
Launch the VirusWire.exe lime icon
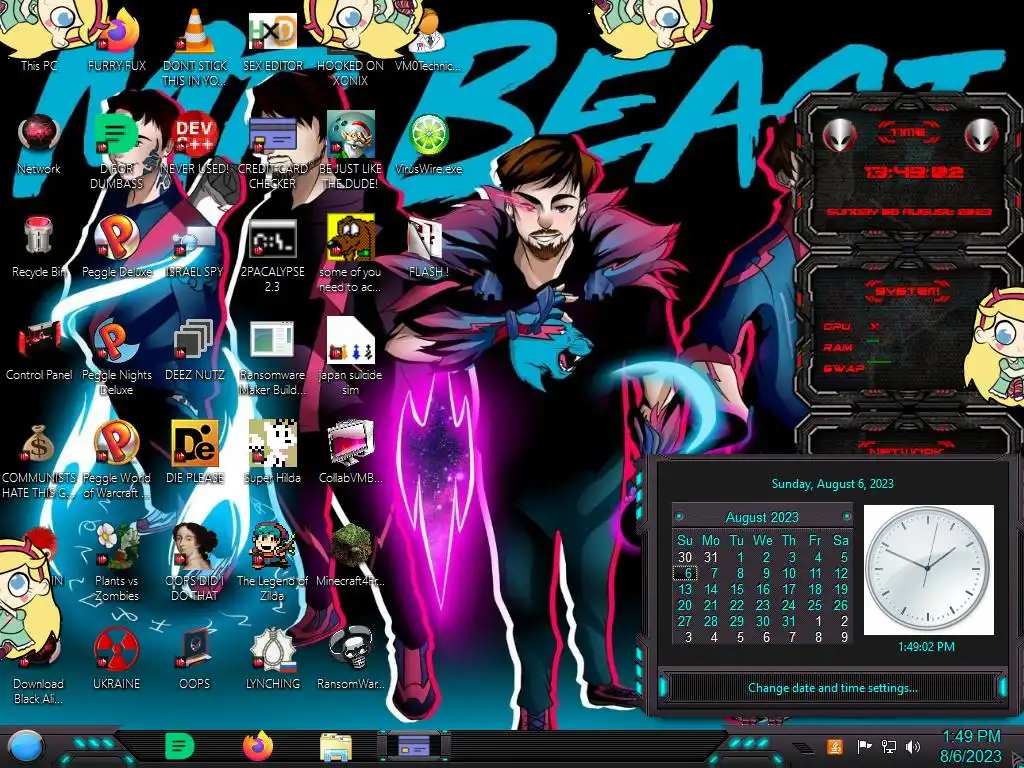coord(428,144)
